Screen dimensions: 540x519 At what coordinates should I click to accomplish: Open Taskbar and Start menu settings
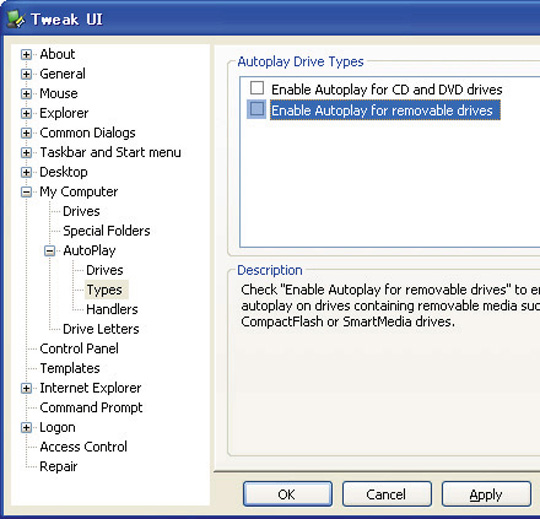[110, 152]
